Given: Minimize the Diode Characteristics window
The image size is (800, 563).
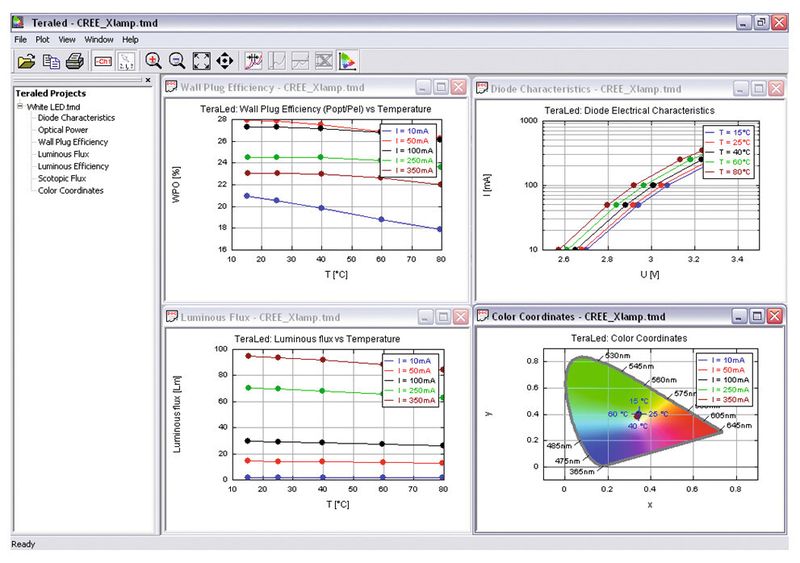Looking at the screenshot, I should (x=740, y=89).
